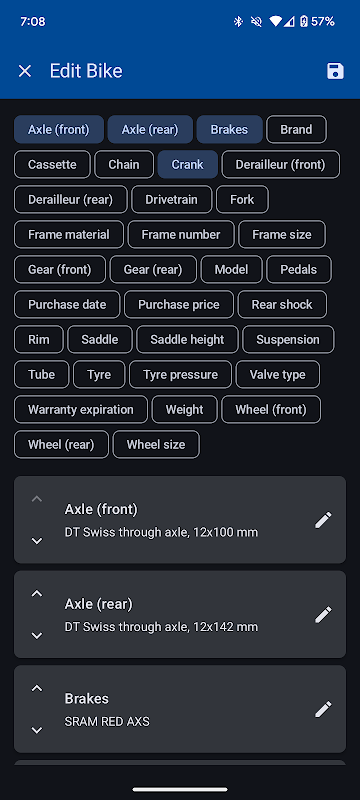The height and width of the screenshot is (800, 360).
Task: Toggle off the Brakes chip
Action: (x=229, y=130)
